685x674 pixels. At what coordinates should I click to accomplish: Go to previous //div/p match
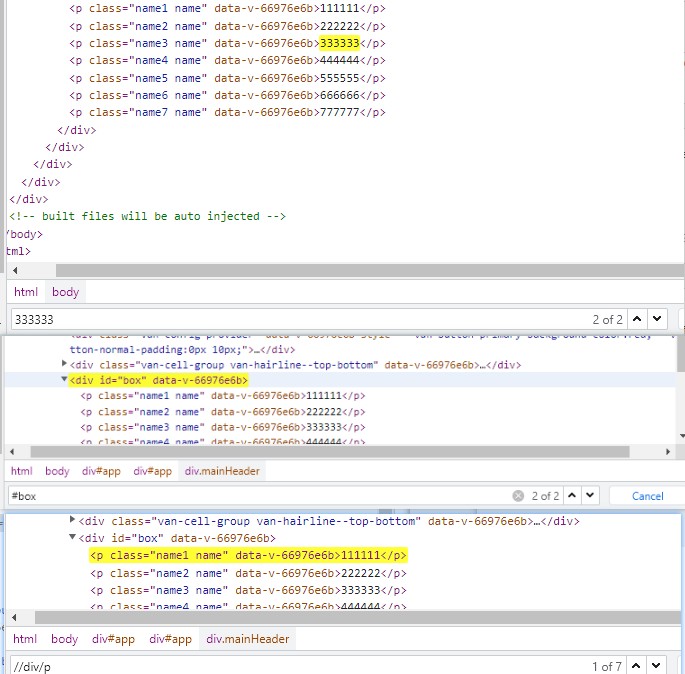pyautogui.click(x=636, y=666)
